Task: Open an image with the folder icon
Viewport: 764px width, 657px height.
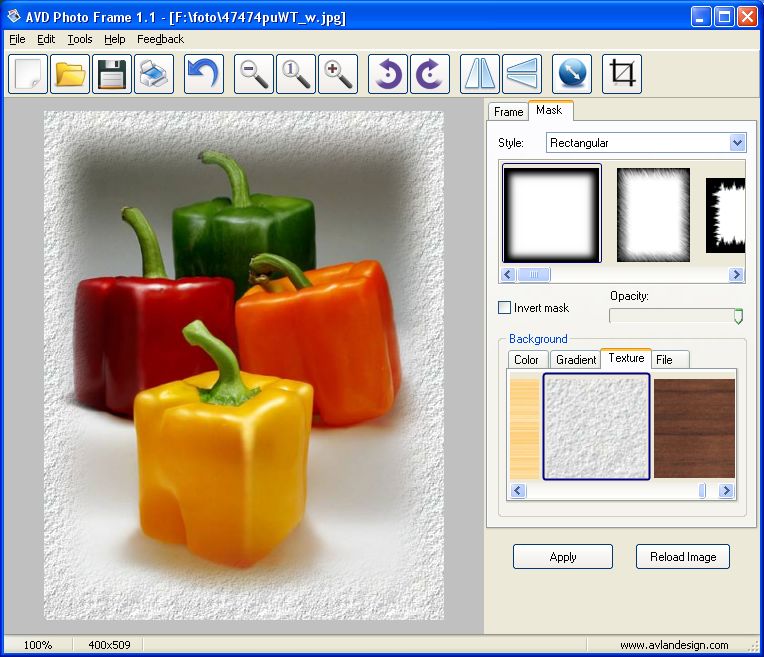Action: click(70, 75)
